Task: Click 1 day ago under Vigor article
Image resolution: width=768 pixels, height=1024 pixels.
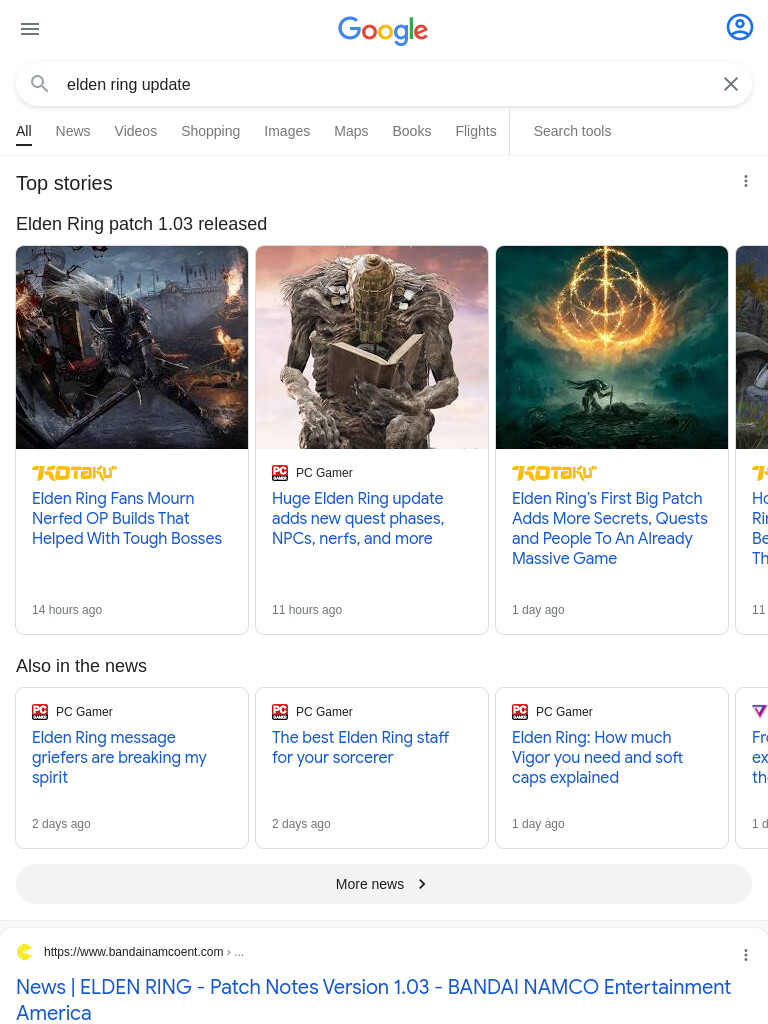Action: pos(538,824)
